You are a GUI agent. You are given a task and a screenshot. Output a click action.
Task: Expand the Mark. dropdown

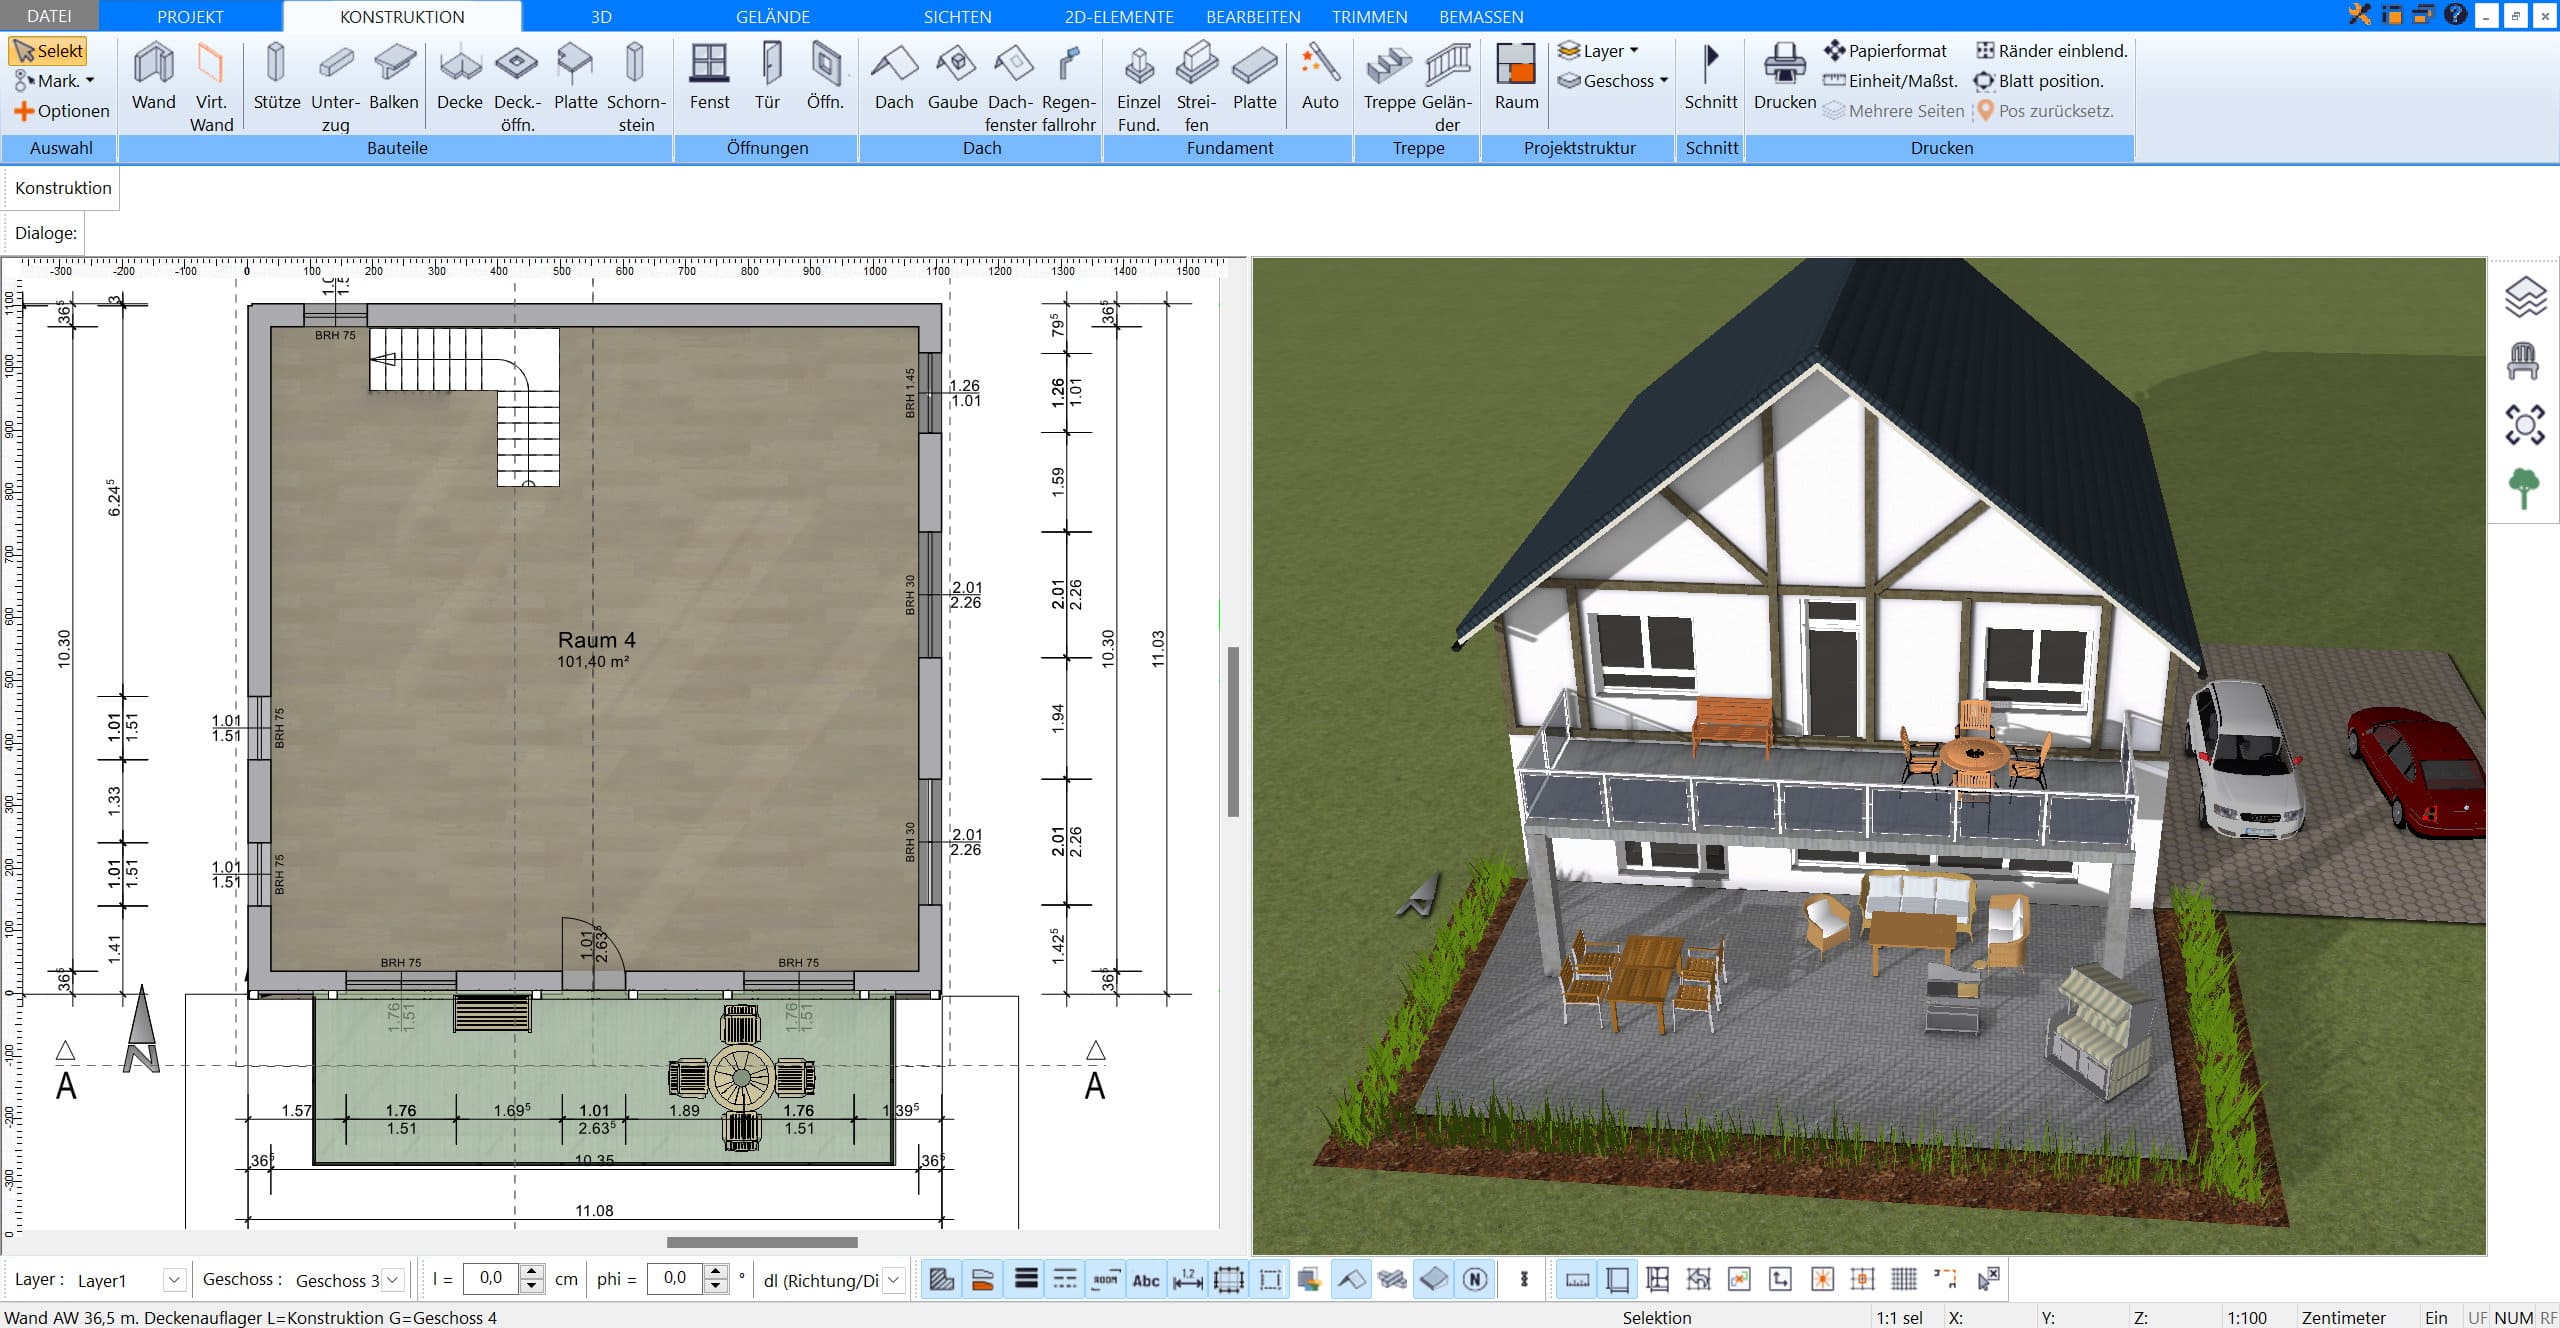click(55, 81)
